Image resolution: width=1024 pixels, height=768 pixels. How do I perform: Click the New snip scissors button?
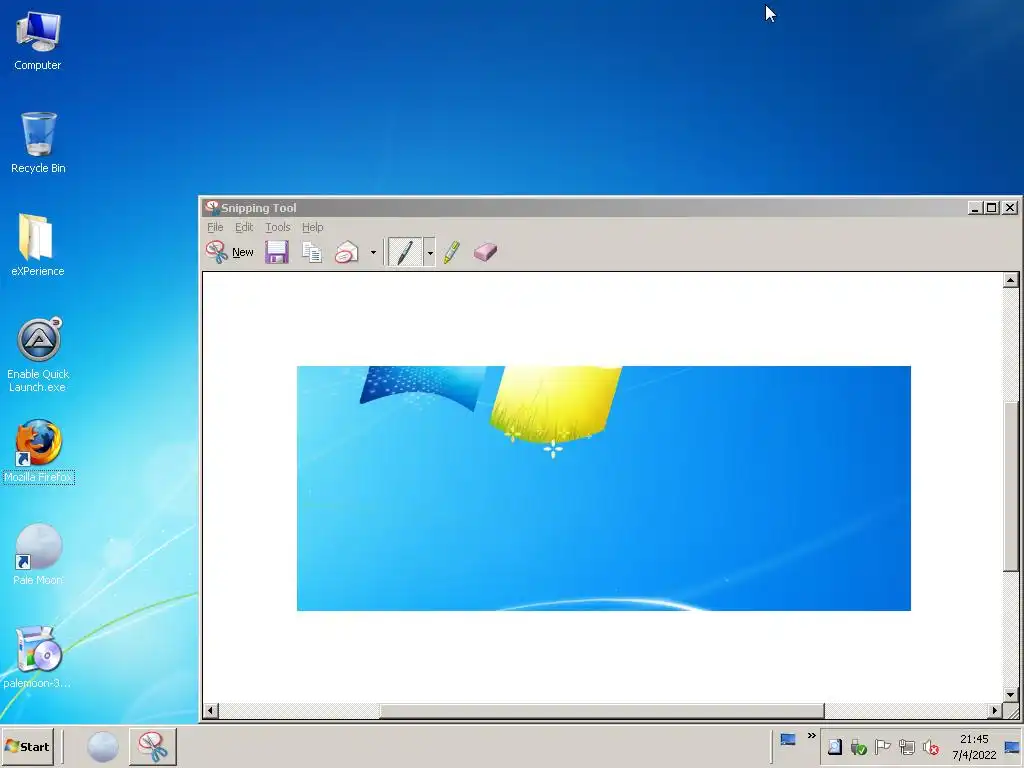click(x=230, y=252)
